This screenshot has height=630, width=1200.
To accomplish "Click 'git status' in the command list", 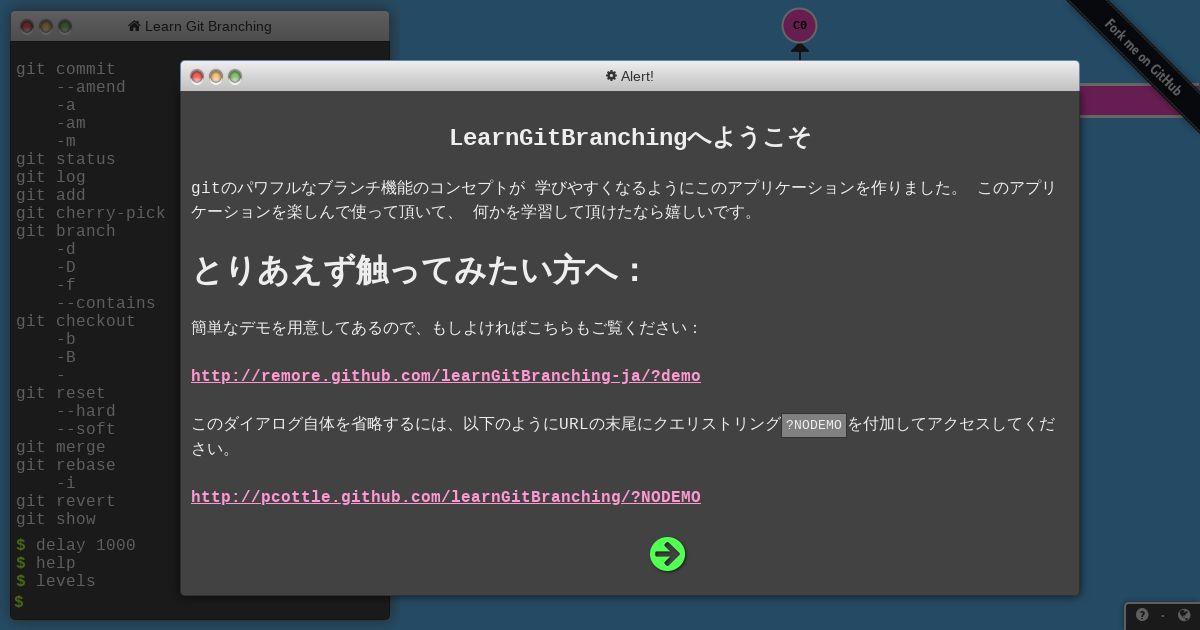I will tap(66, 159).
